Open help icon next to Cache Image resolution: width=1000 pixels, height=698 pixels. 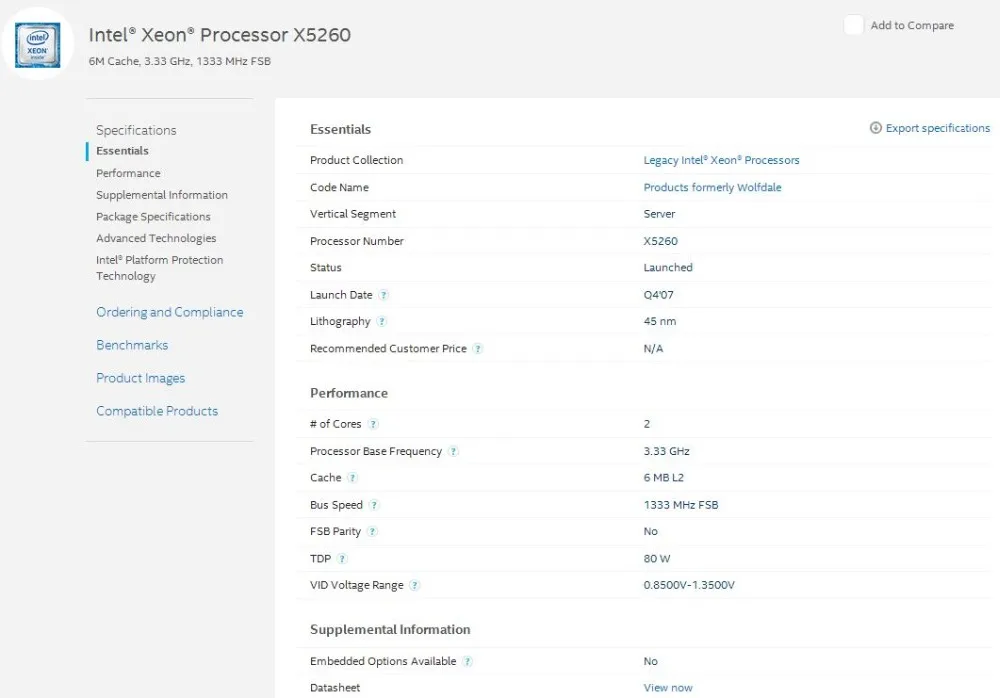click(x=353, y=477)
